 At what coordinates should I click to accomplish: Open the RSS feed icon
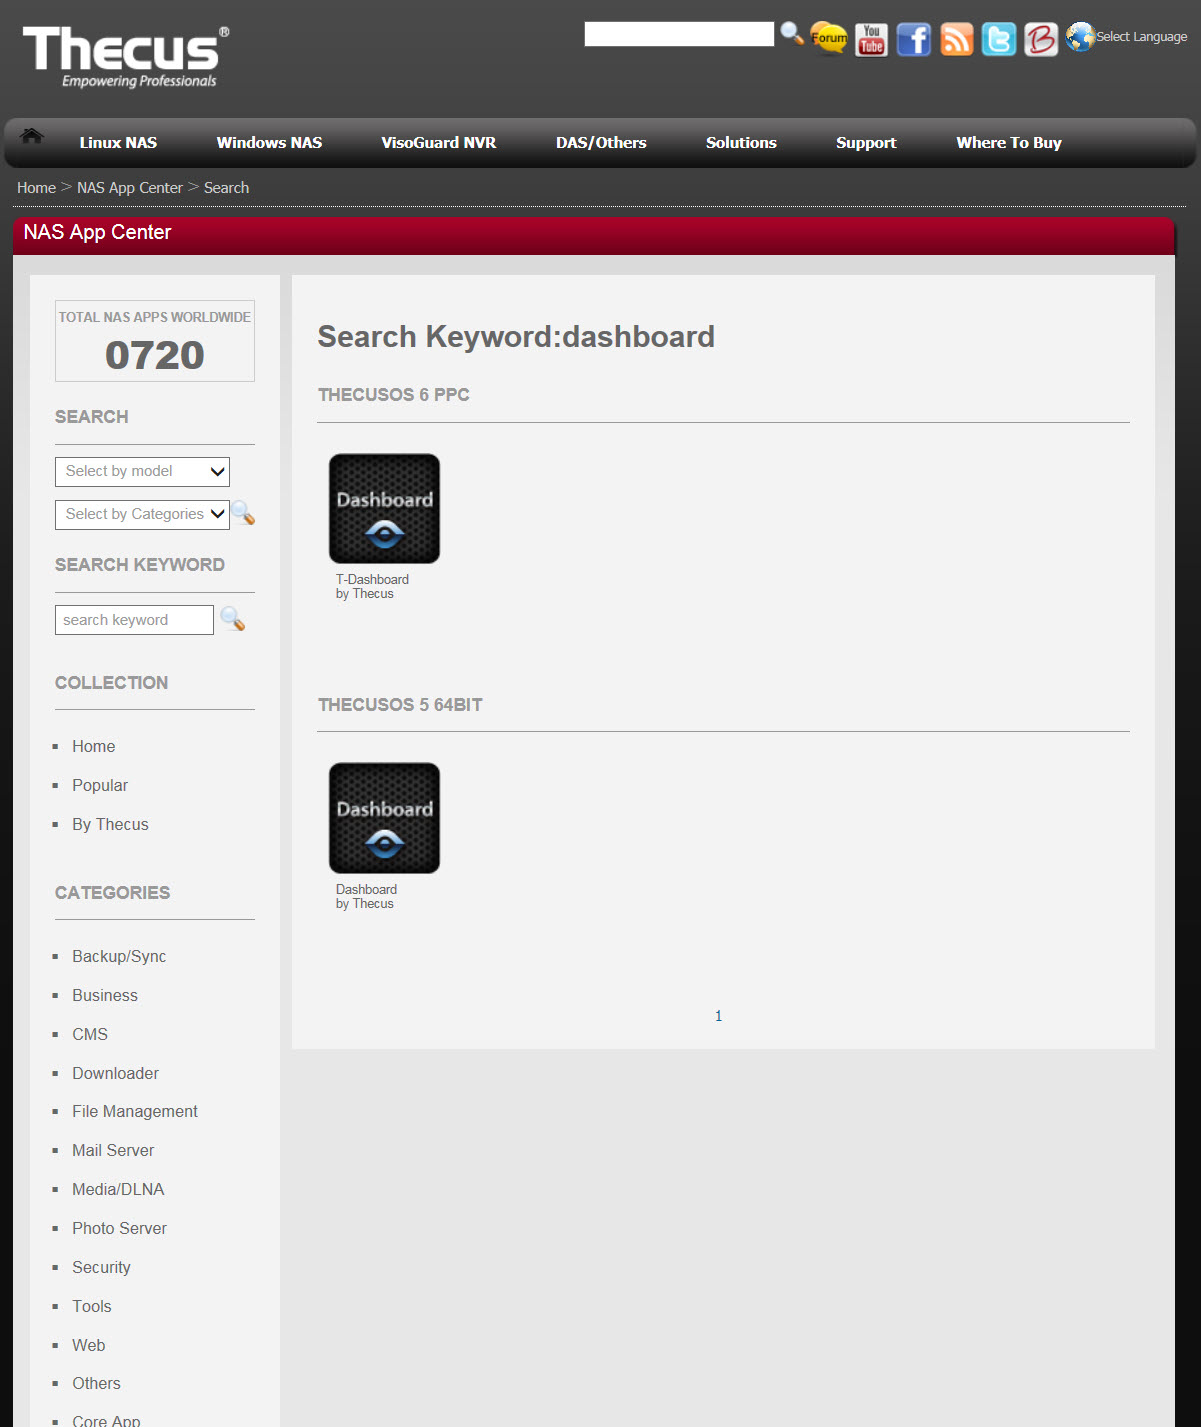pyautogui.click(x=957, y=39)
